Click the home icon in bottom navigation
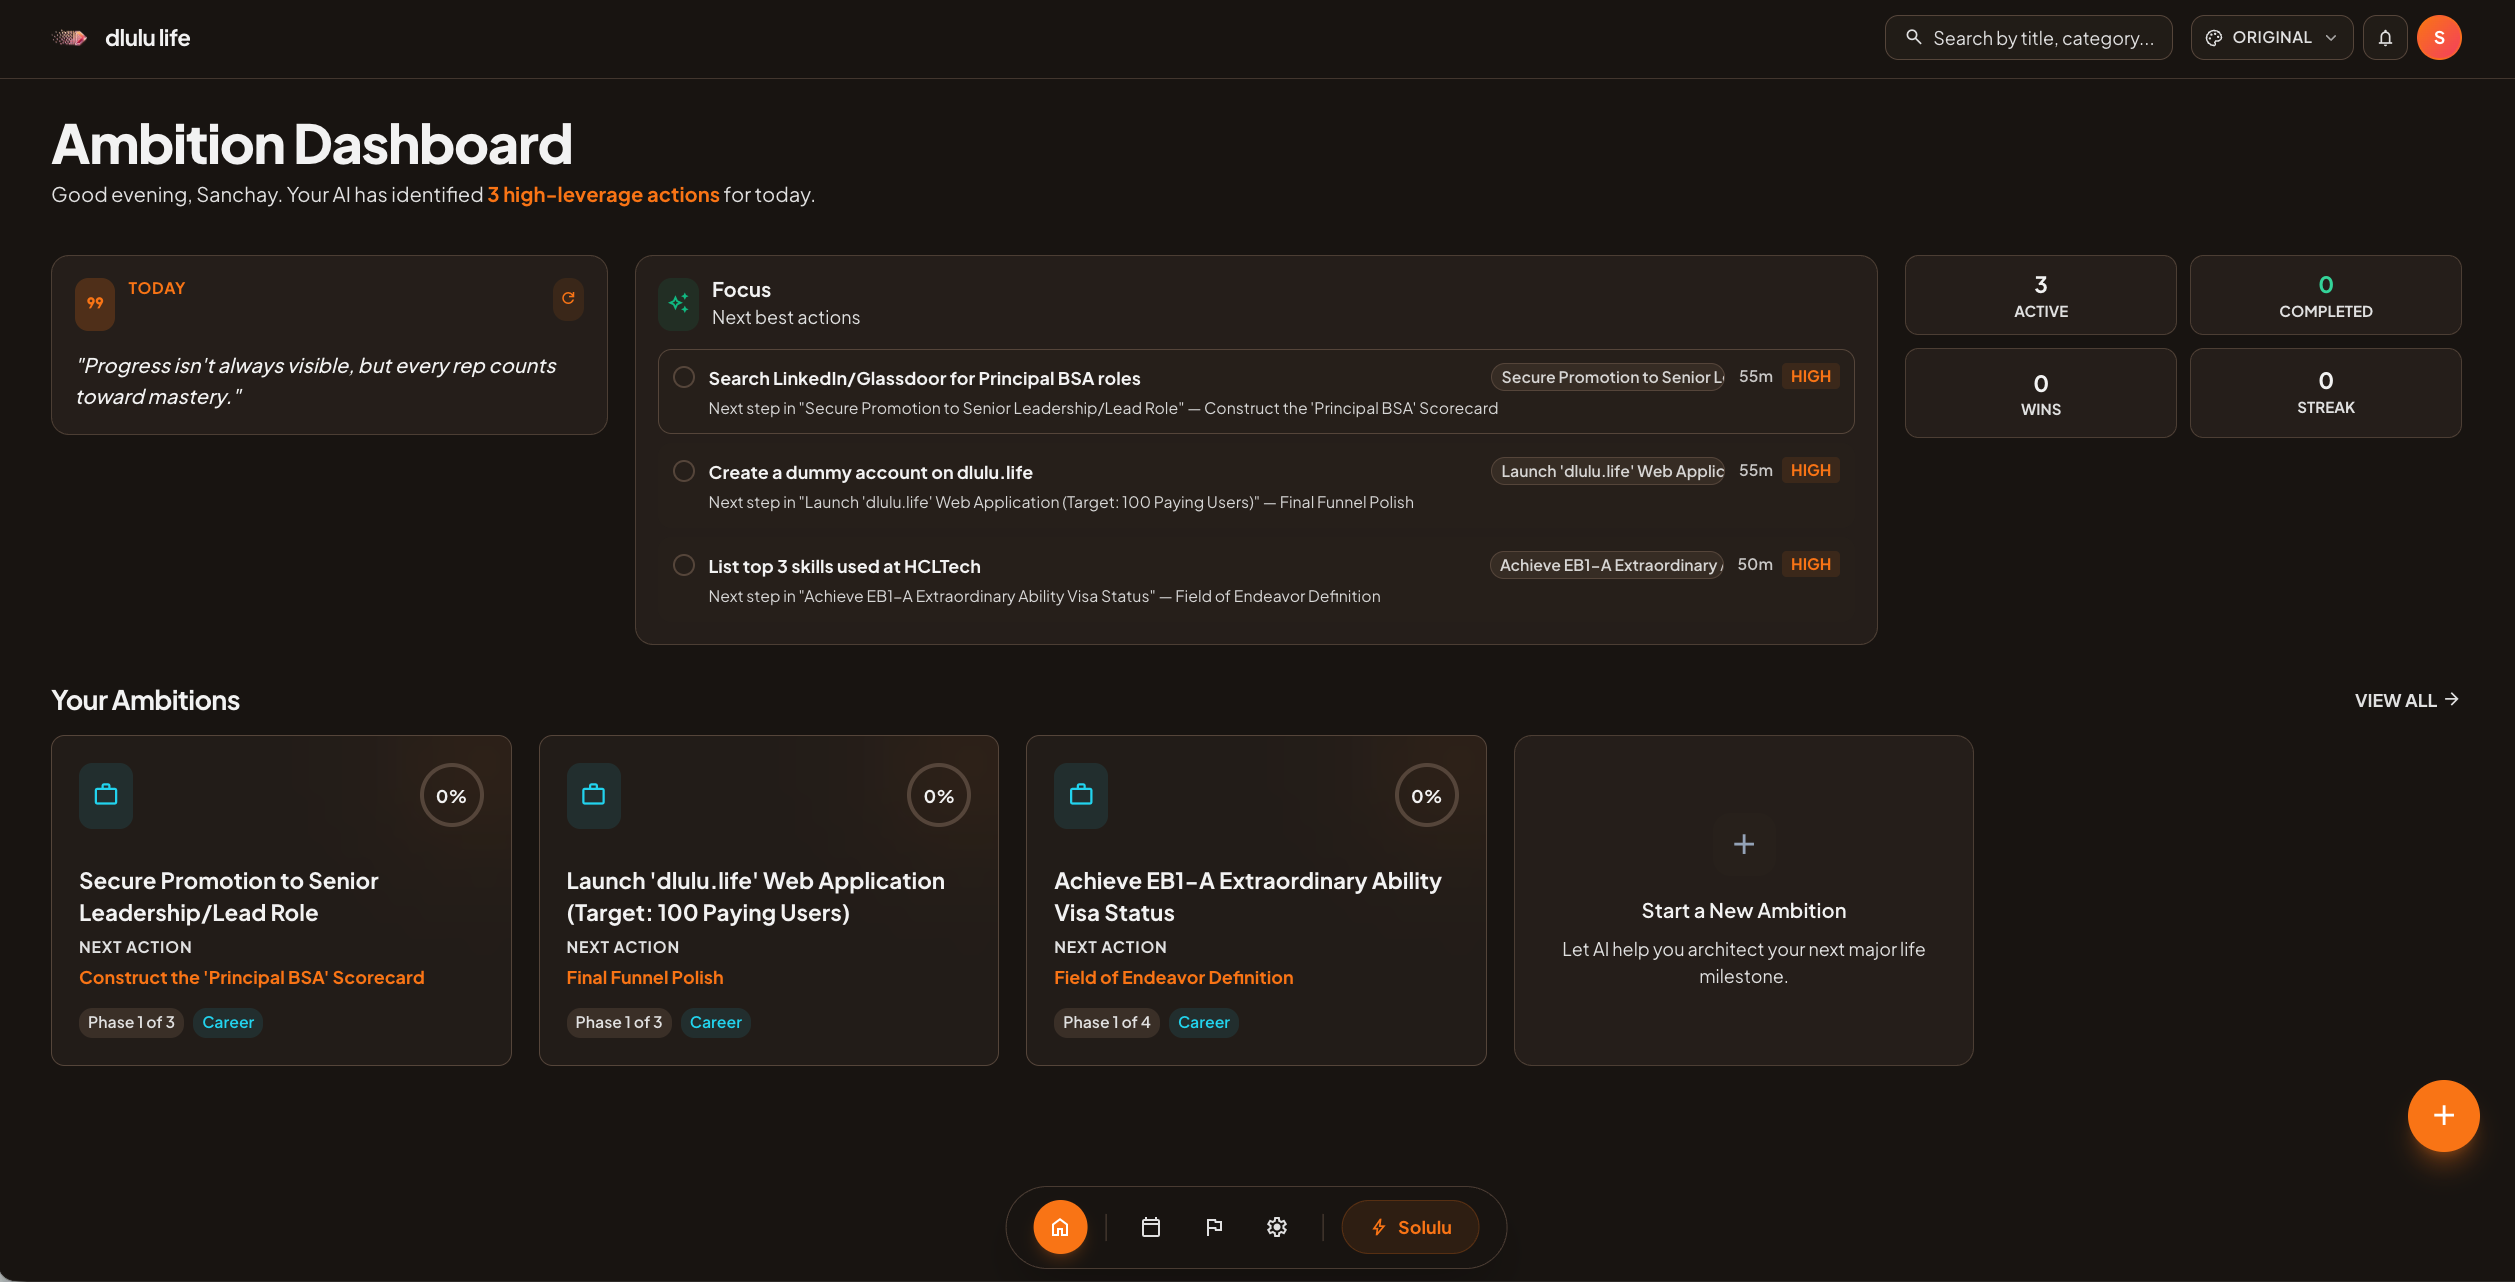The height and width of the screenshot is (1282, 2515). tap(1060, 1227)
